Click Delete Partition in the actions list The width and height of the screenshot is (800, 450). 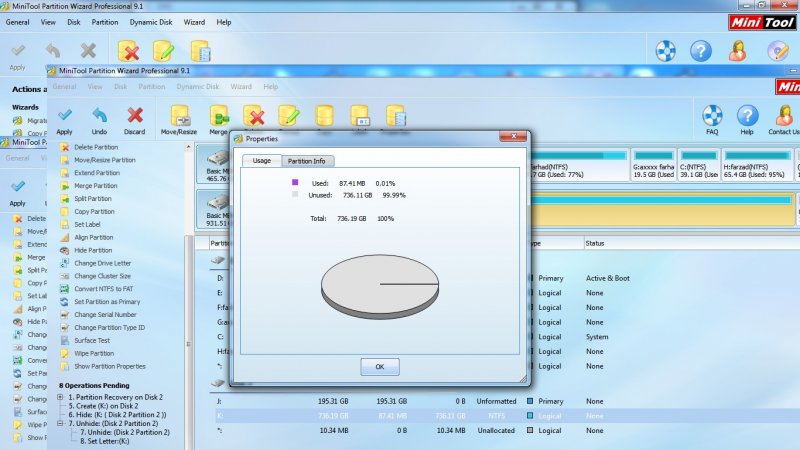(96, 147)
